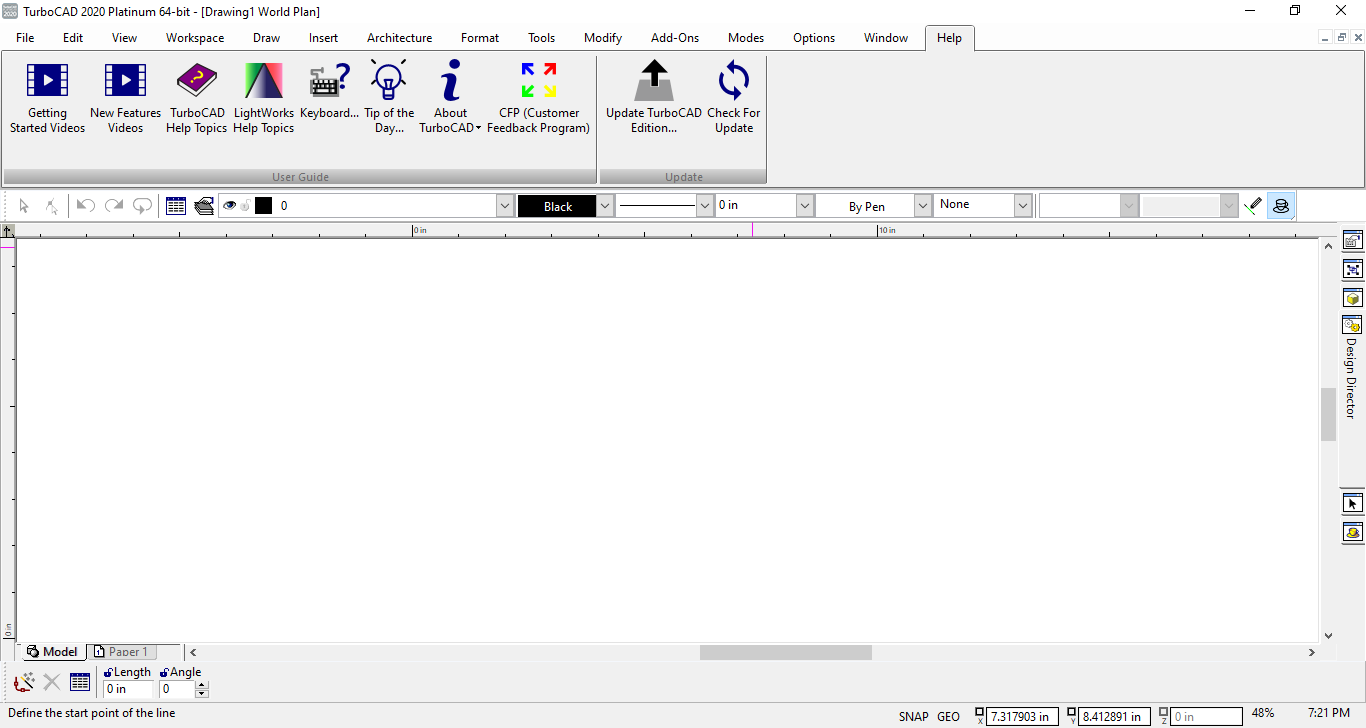Activate the Select arrow tool
This screenshot has width=1366, height=728.
click(x=25, y=206)
